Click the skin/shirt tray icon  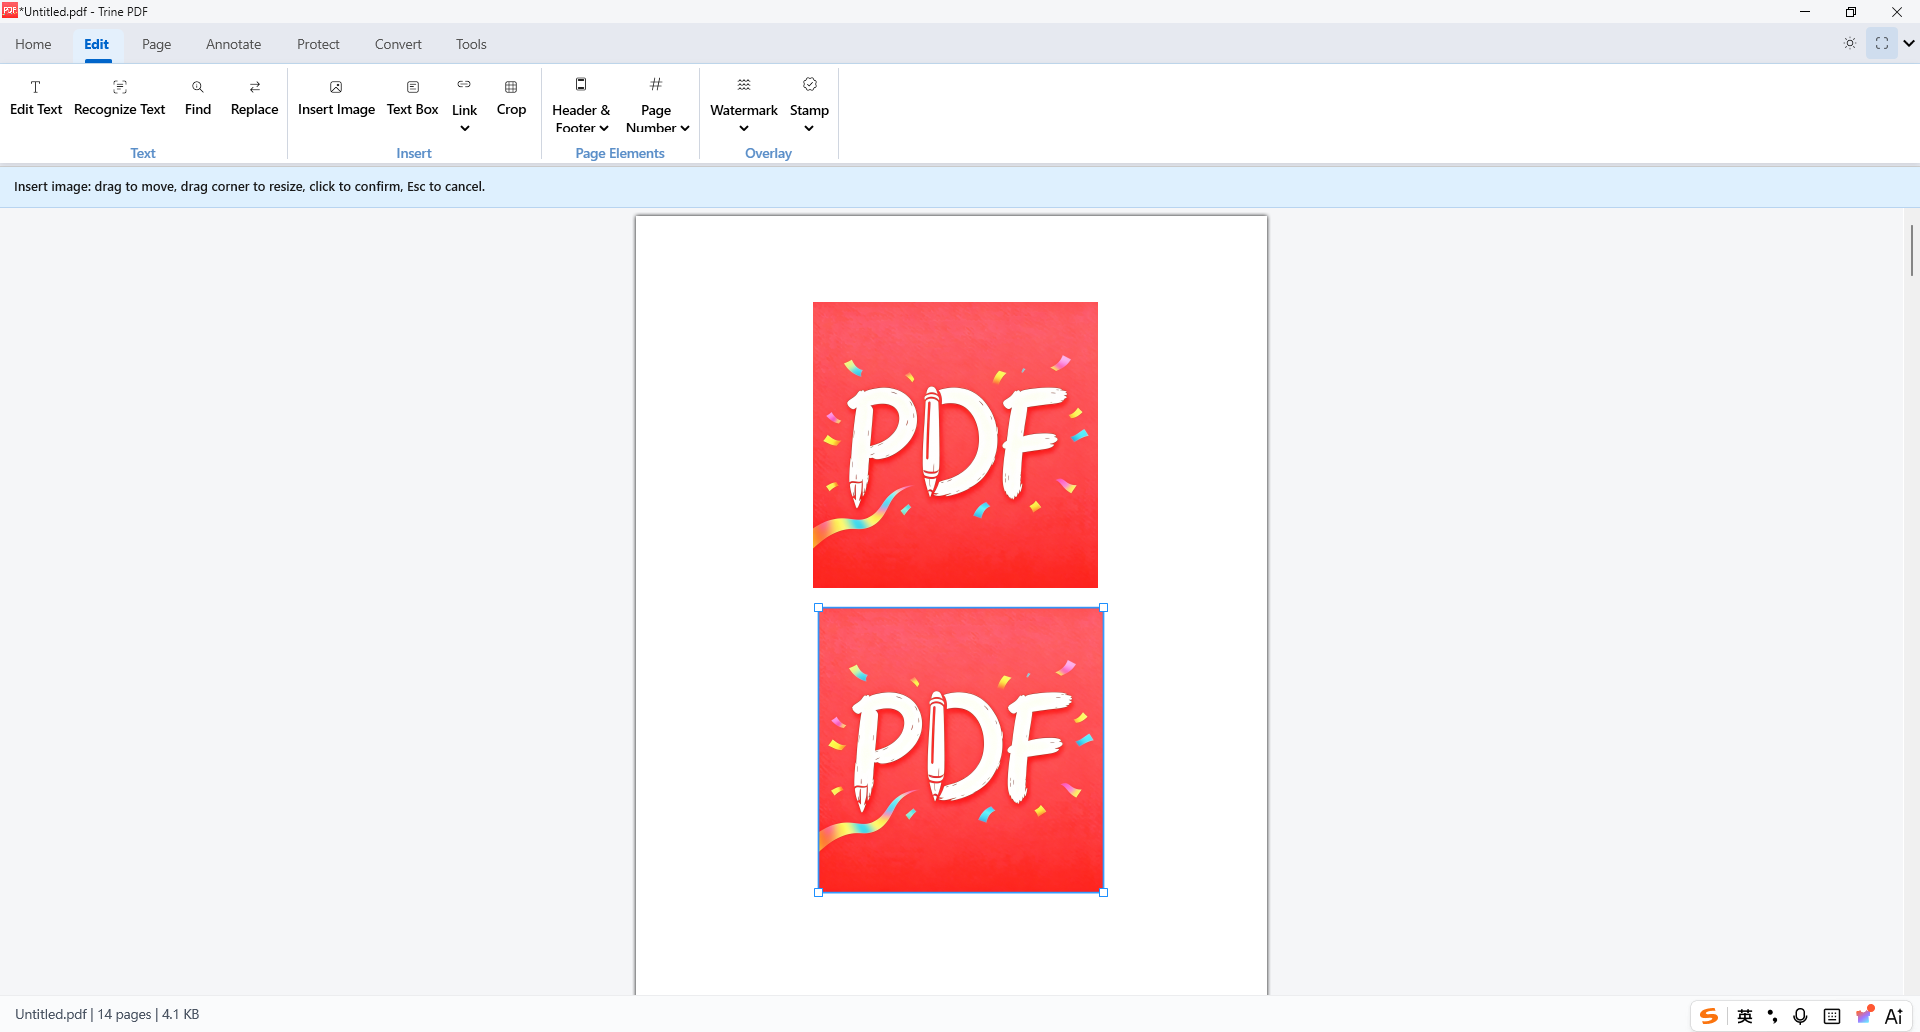pos(1864,1015)
